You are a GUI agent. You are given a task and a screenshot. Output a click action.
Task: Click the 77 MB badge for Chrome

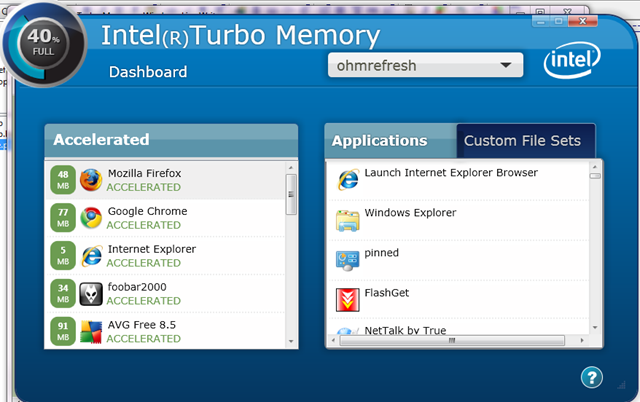pos(63,218)
